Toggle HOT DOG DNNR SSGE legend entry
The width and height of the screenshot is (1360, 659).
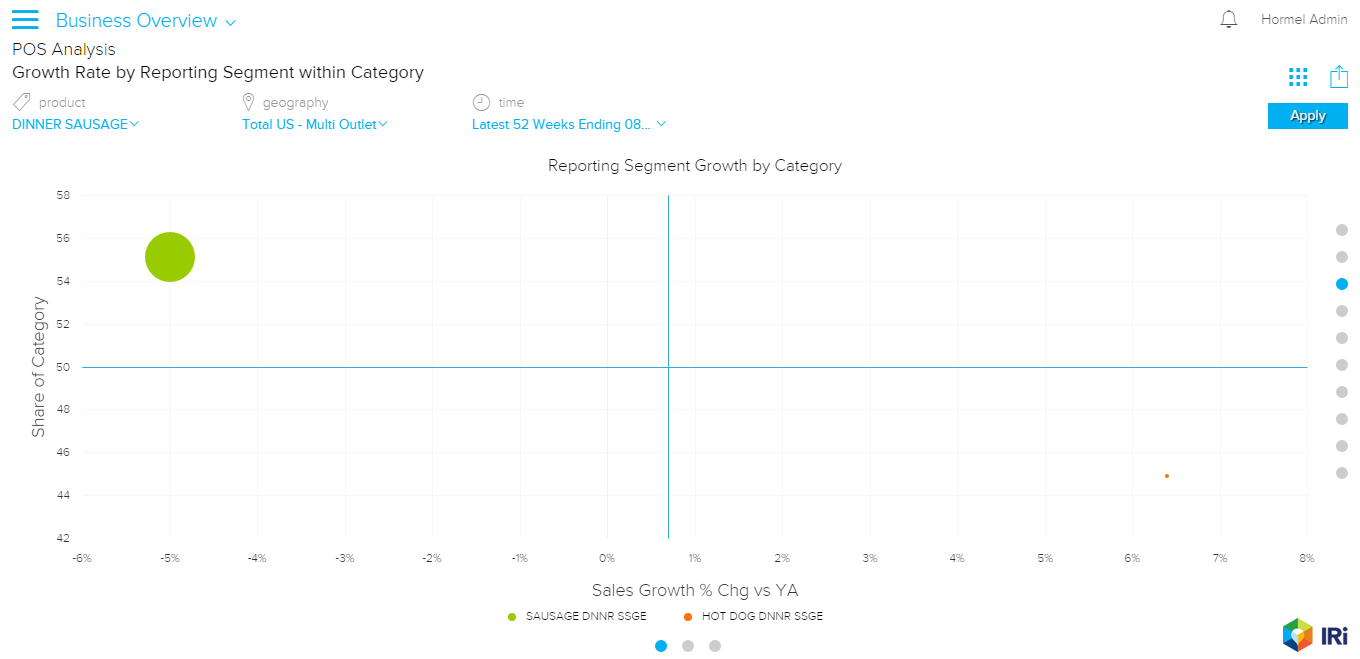coord(753,616)
